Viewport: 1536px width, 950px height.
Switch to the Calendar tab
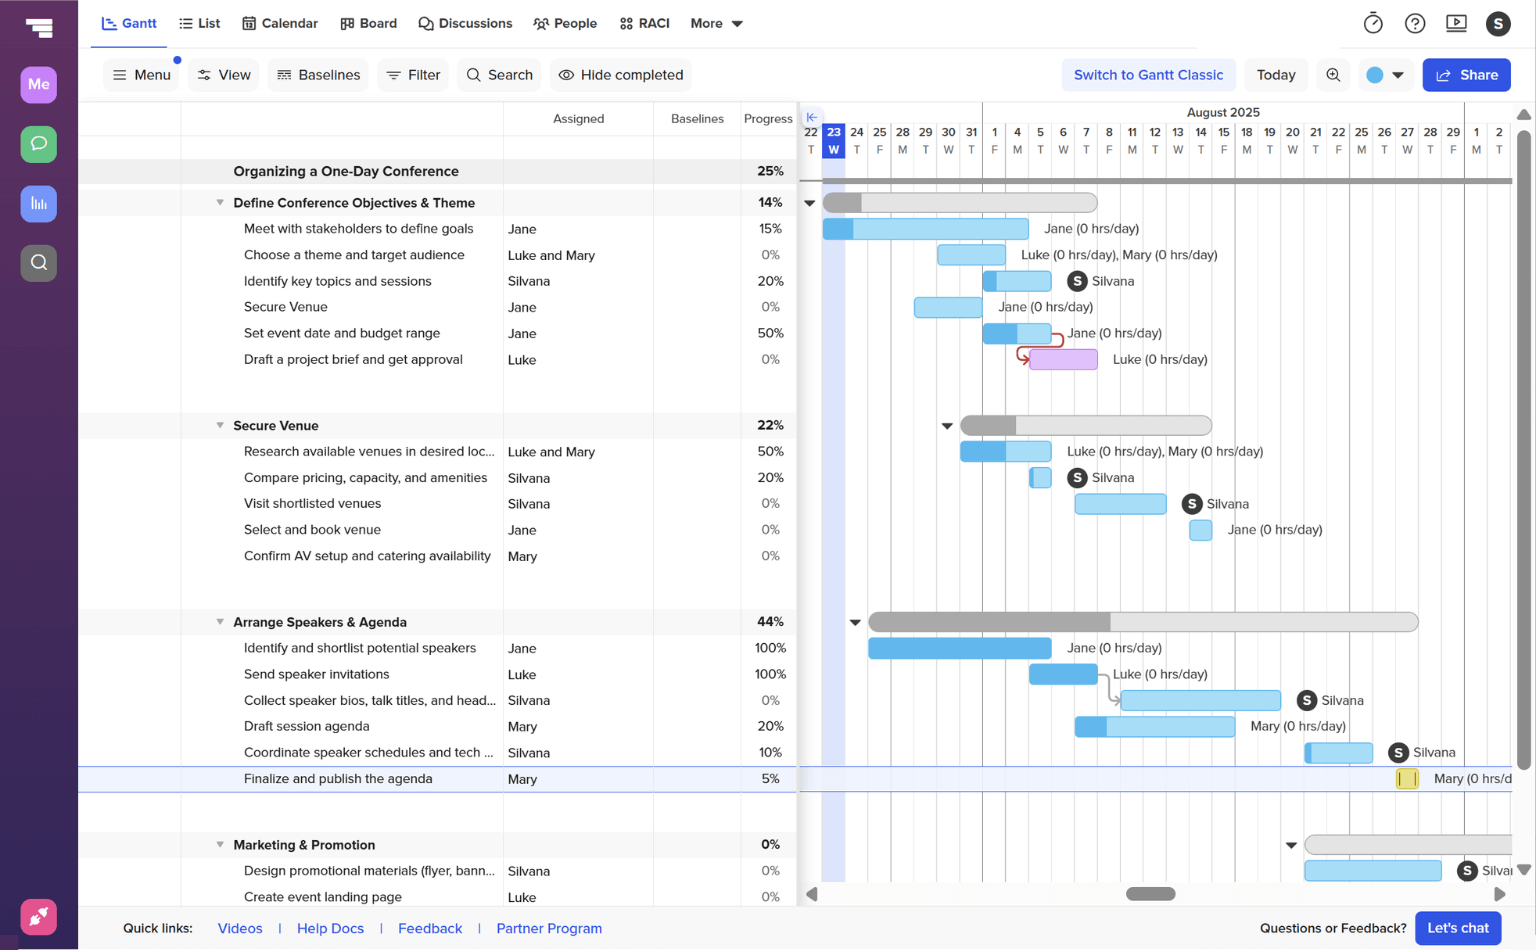(279, 23)
